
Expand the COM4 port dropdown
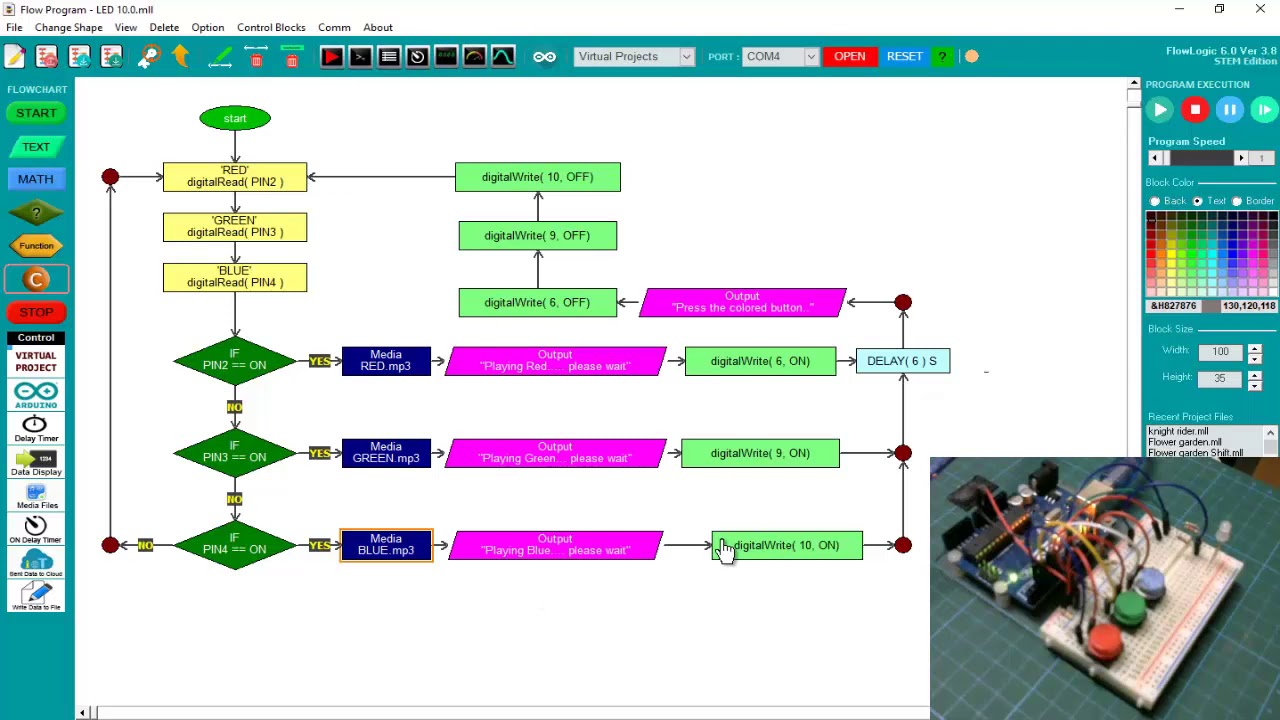(x=811, y=57)
